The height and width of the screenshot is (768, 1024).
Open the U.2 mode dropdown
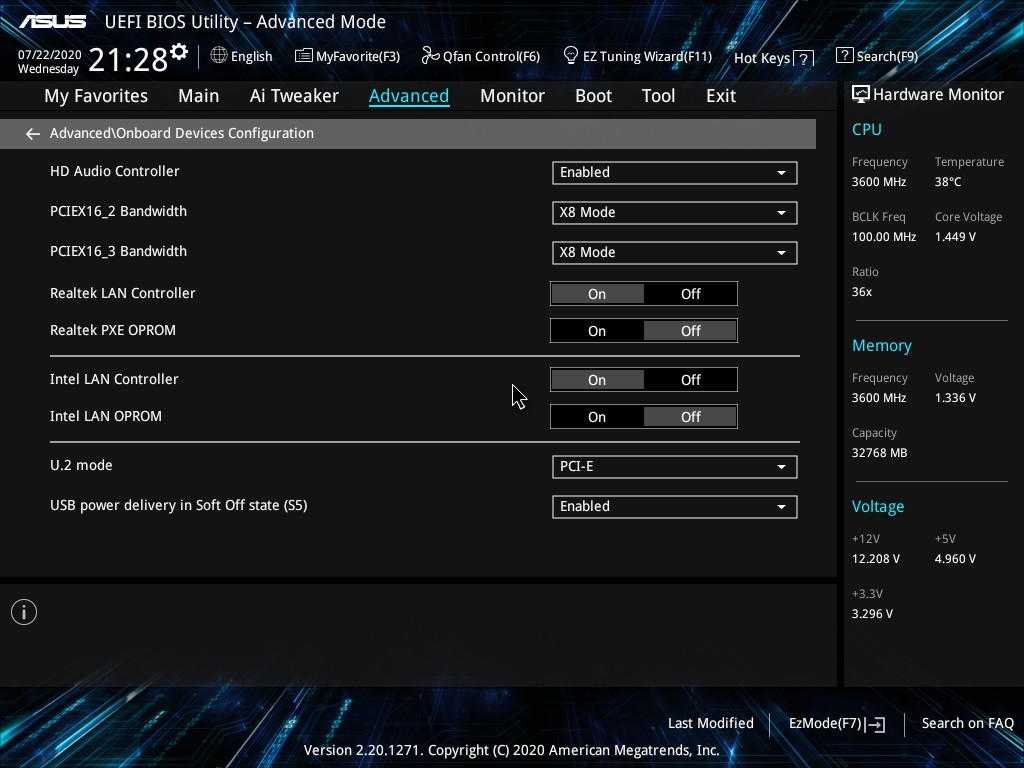point(674,466)
